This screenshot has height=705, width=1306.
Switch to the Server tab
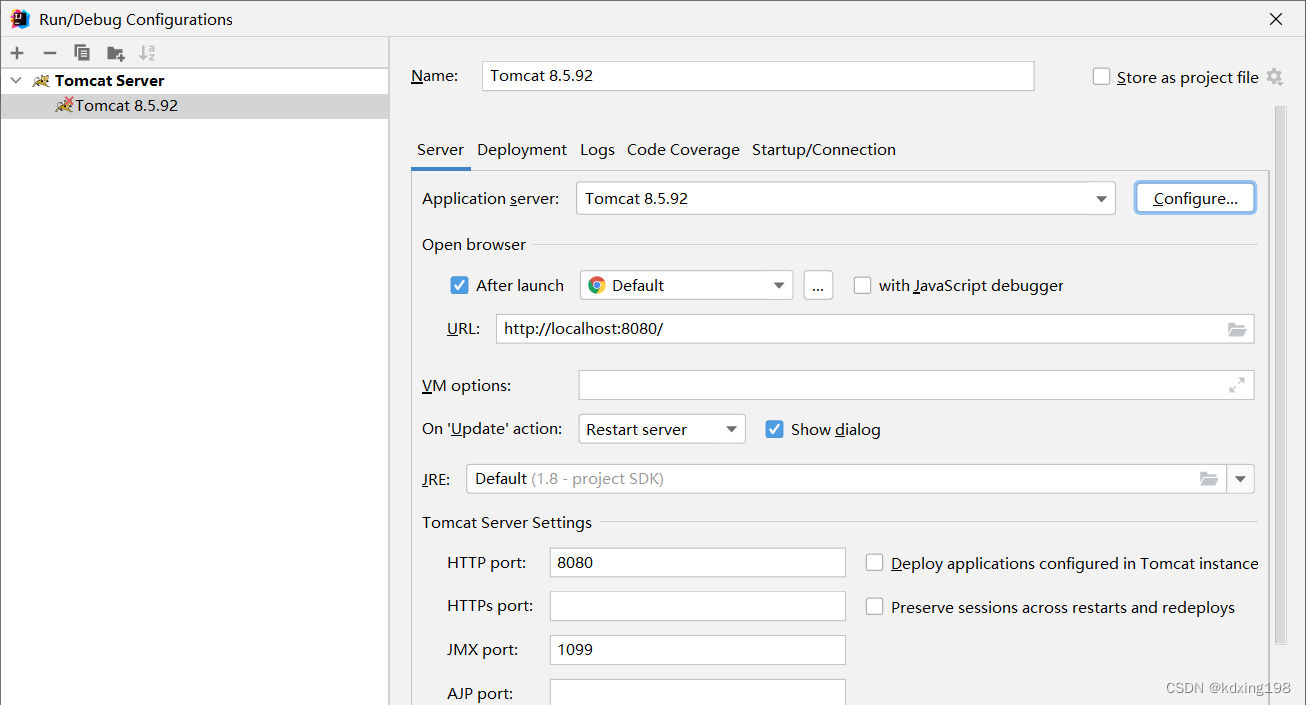pos(440,150)
